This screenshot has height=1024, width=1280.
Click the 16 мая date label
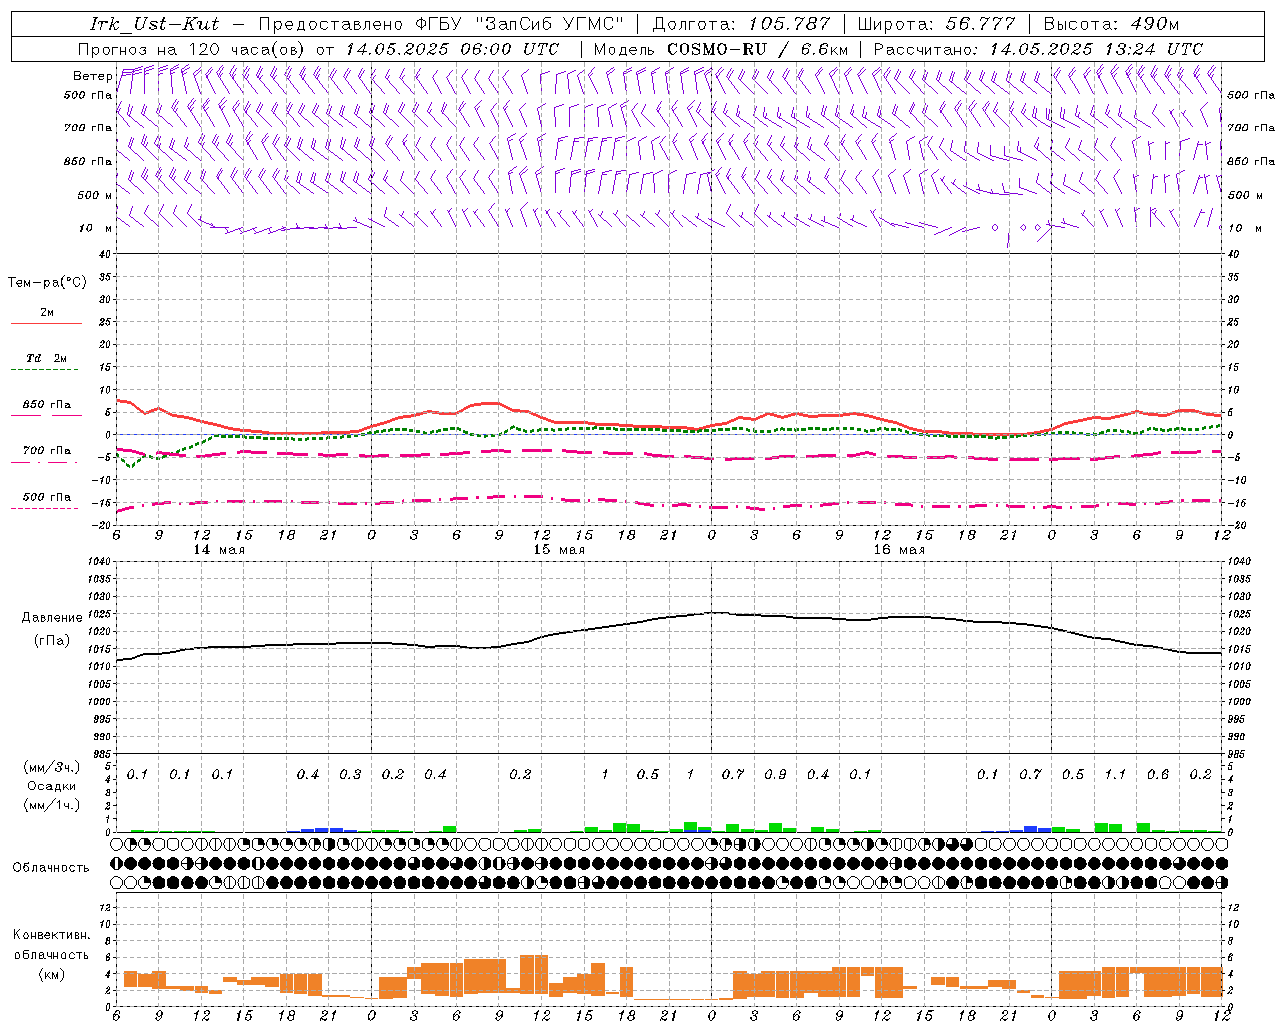(899, 550)
